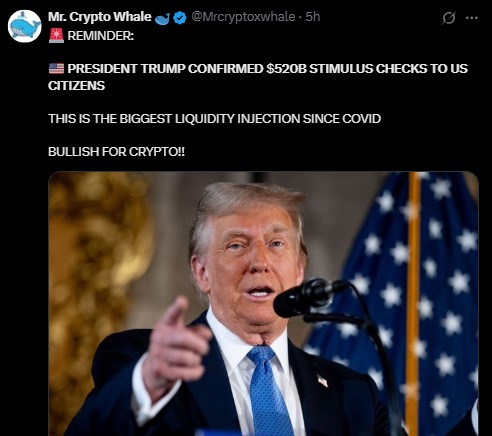The width and height of the screenshot is (492, 436).
Task: Open the three-dot more options menu
Action: [x=472, y=18]
